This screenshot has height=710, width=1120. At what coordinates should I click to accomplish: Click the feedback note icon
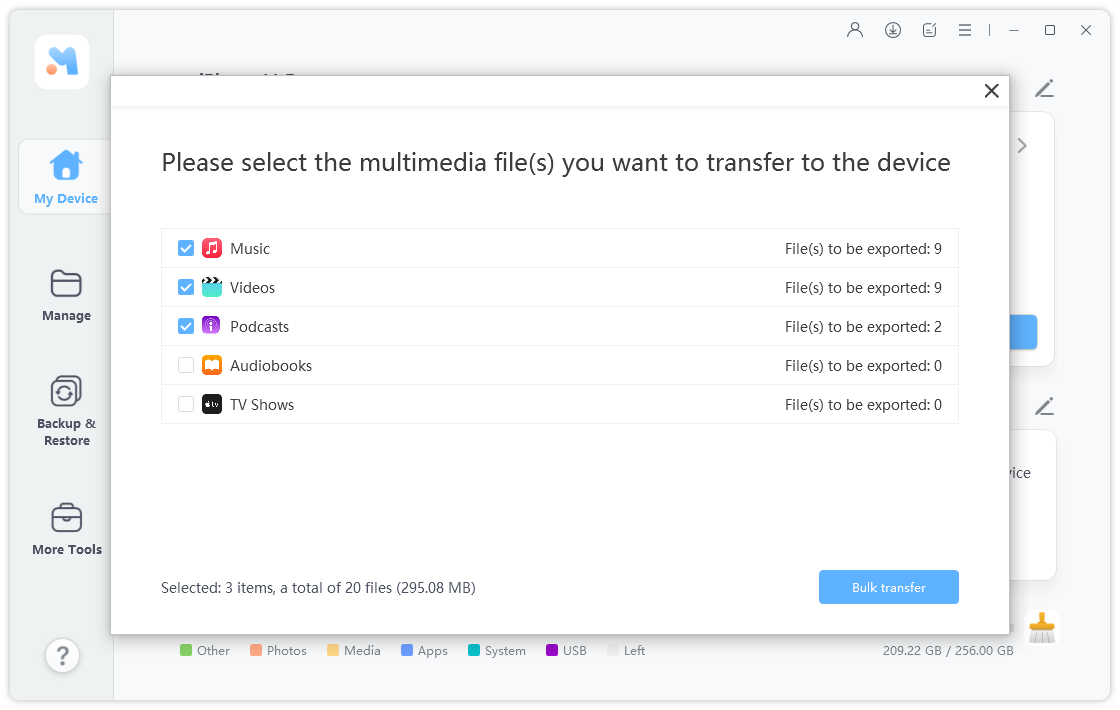pyautogui.click(x=930, y=30)
